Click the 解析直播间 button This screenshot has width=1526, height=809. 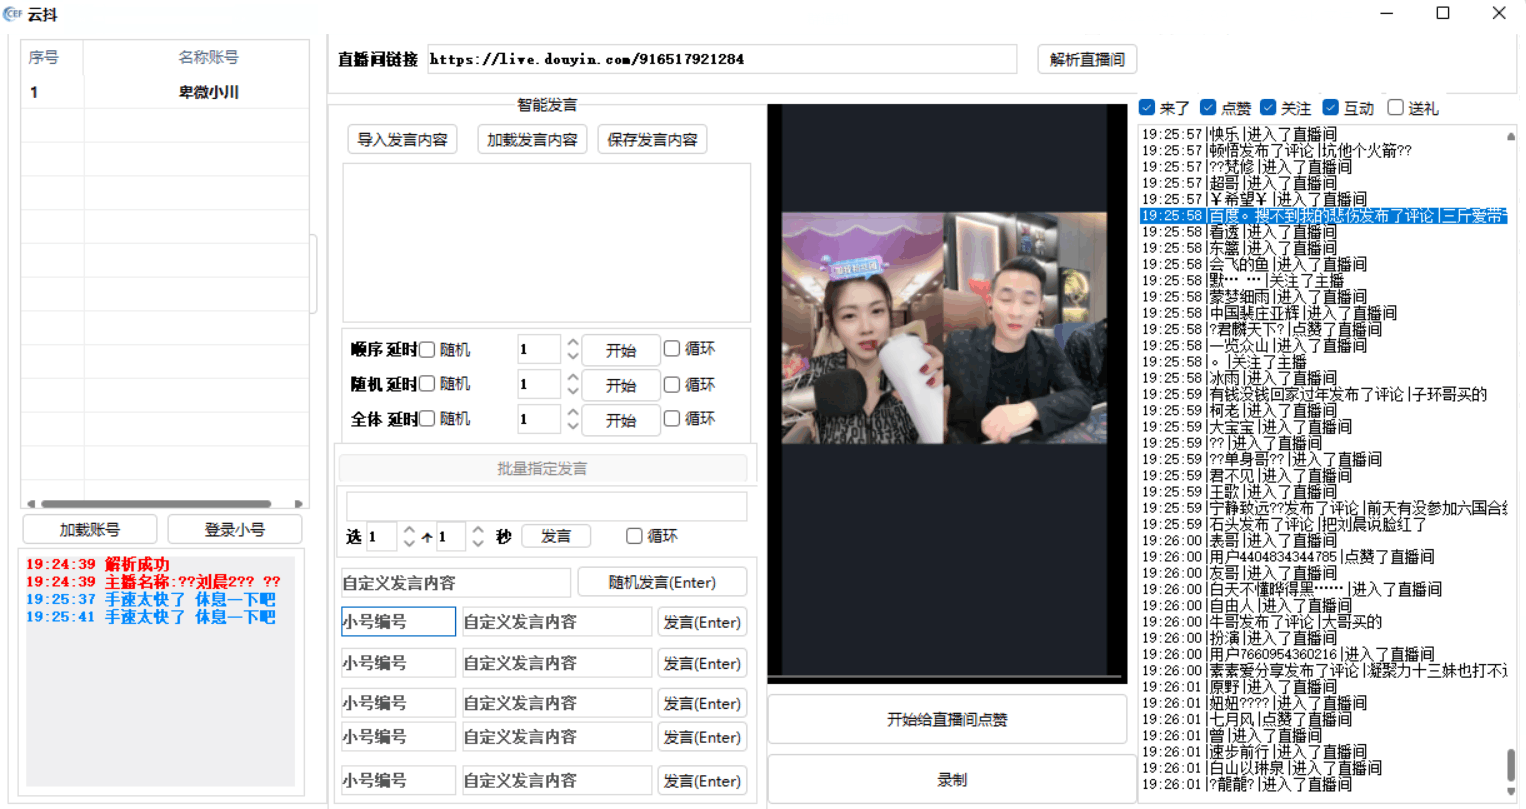1086,59
